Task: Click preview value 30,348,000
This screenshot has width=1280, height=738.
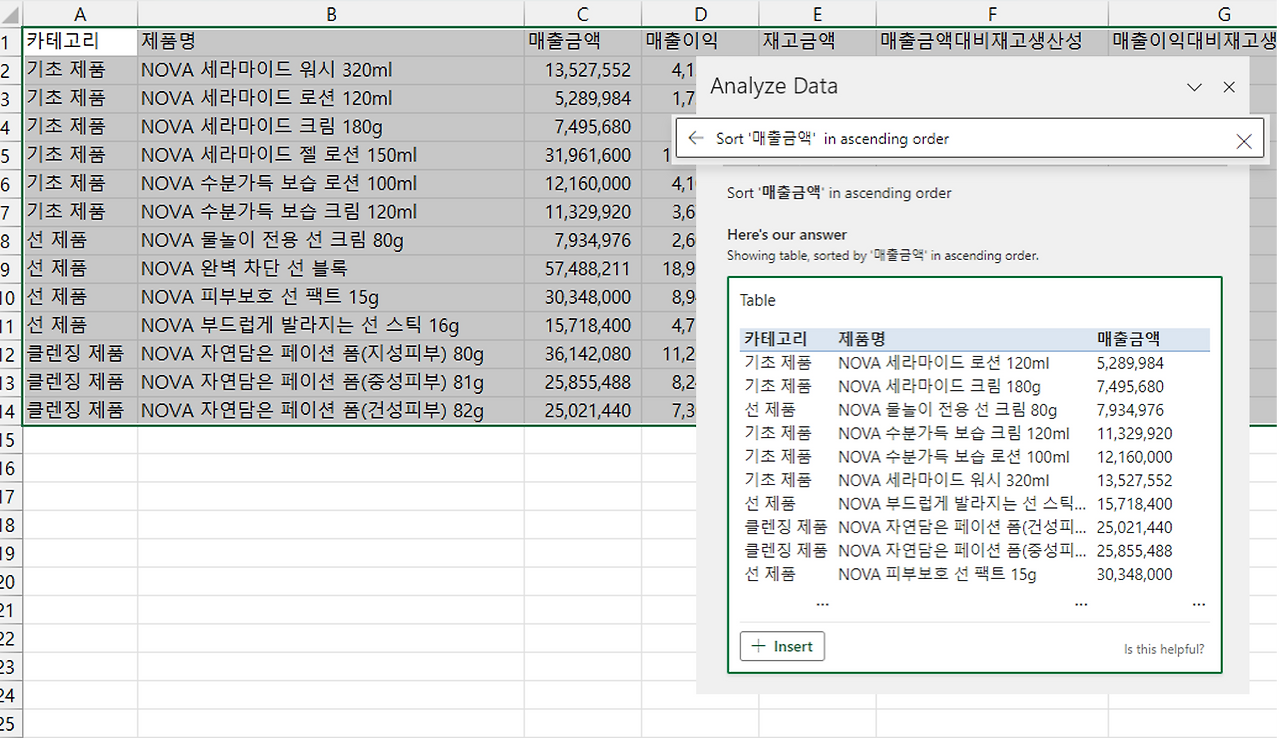Action: pyautogui.click(x=1134, y=575)
